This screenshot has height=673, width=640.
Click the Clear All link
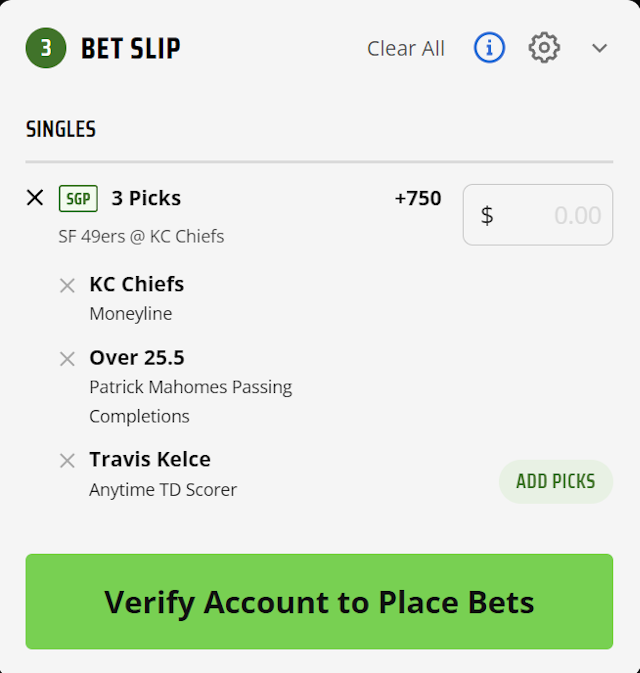[406, 48]
